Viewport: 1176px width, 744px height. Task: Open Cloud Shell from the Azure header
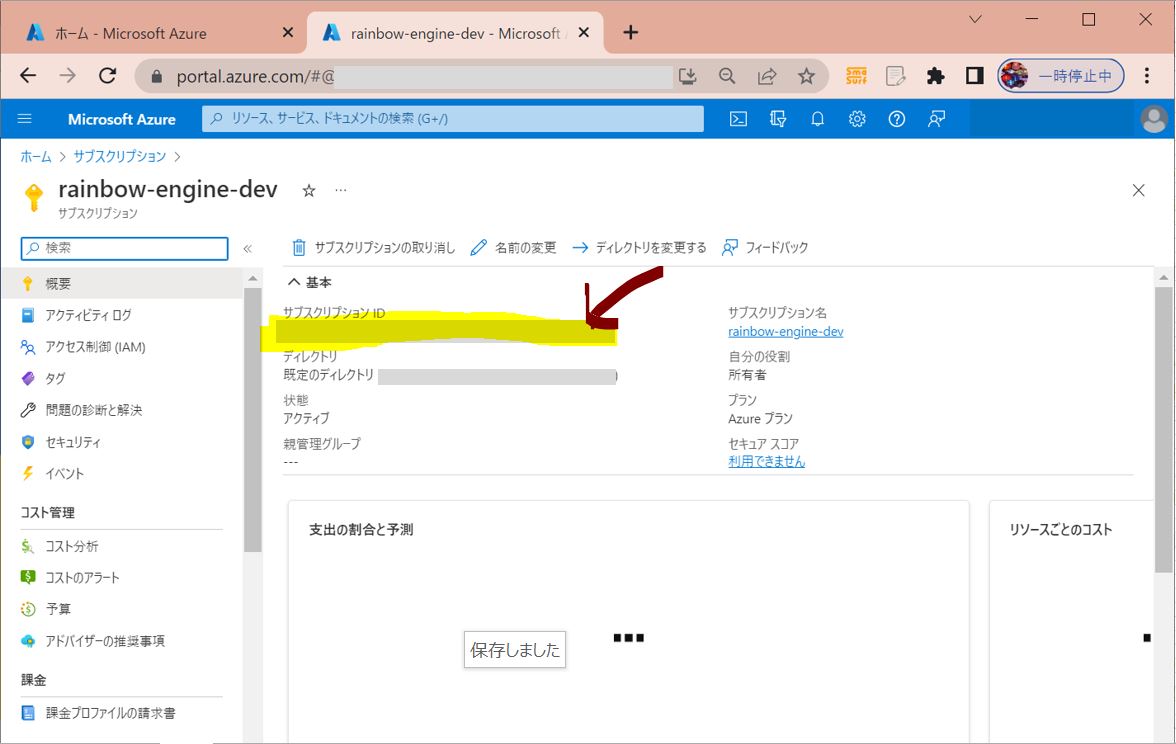pos(738,119)
